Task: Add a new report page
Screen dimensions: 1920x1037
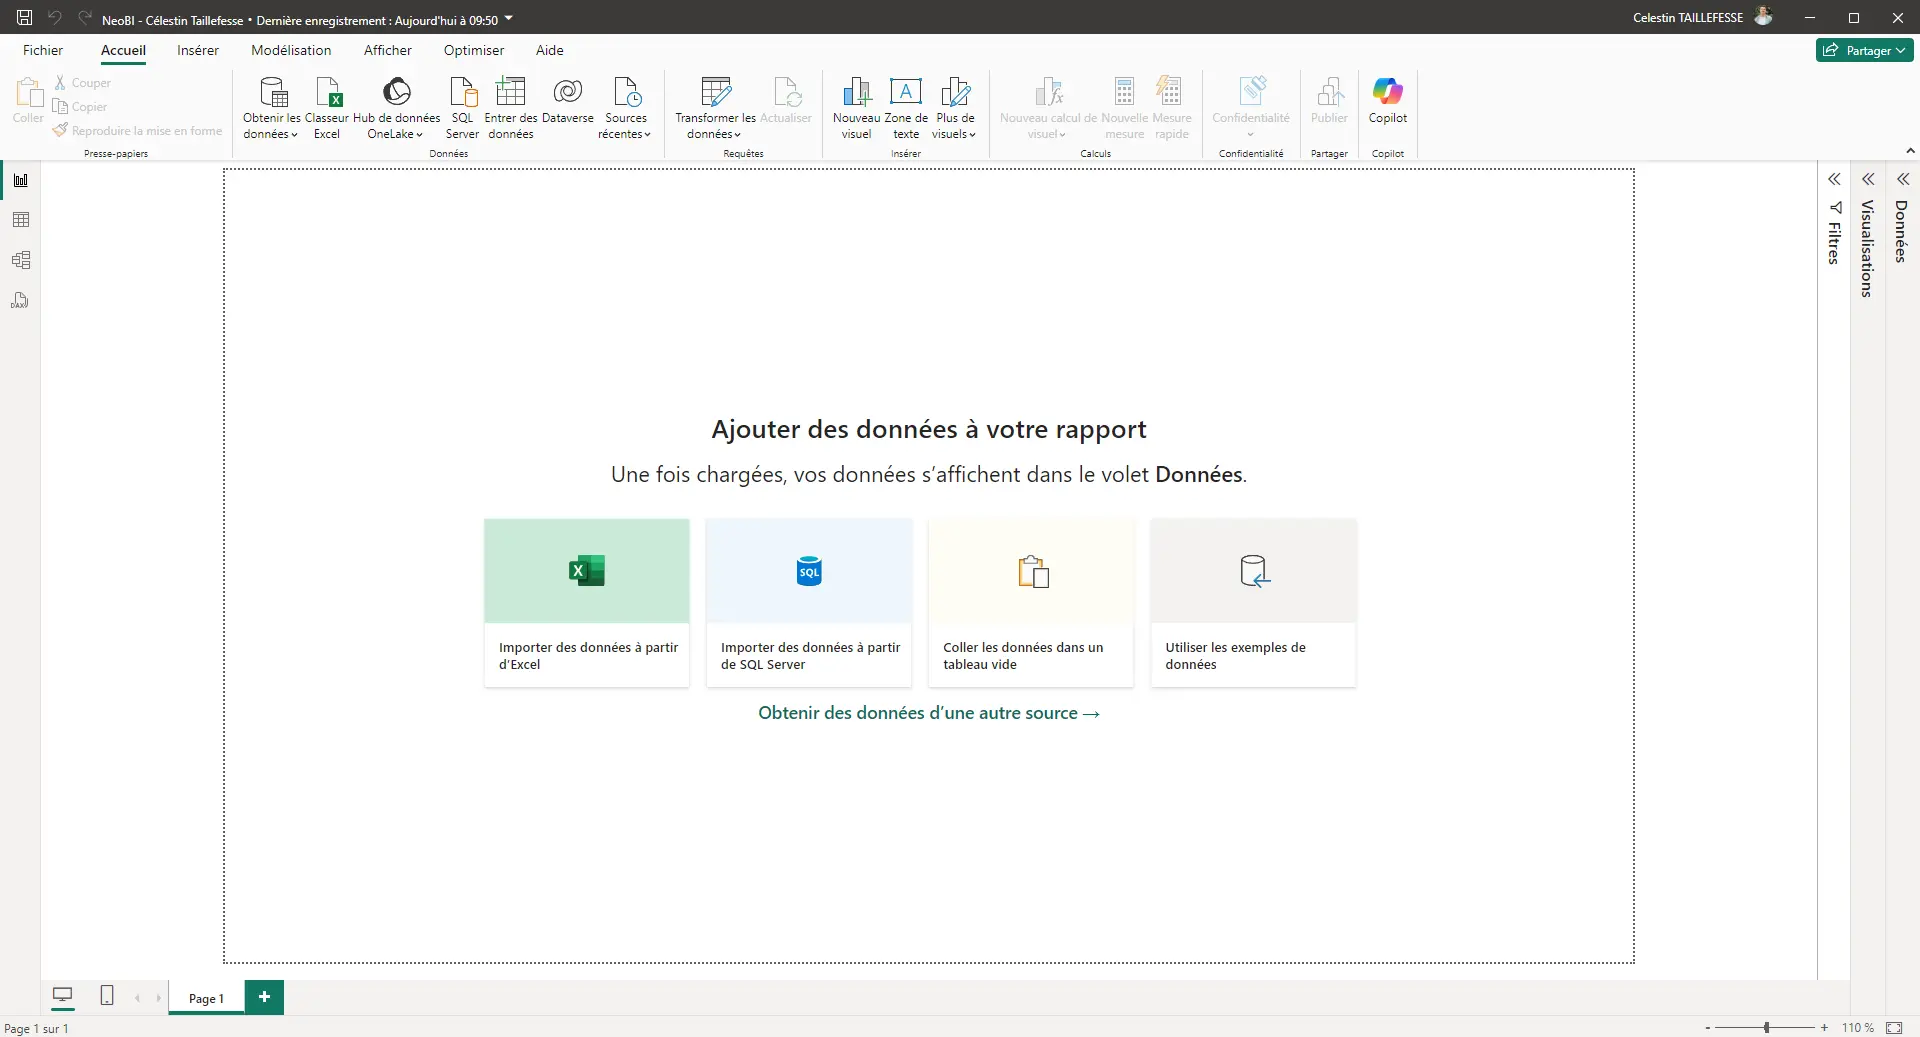Action: (x=264, y=997)
